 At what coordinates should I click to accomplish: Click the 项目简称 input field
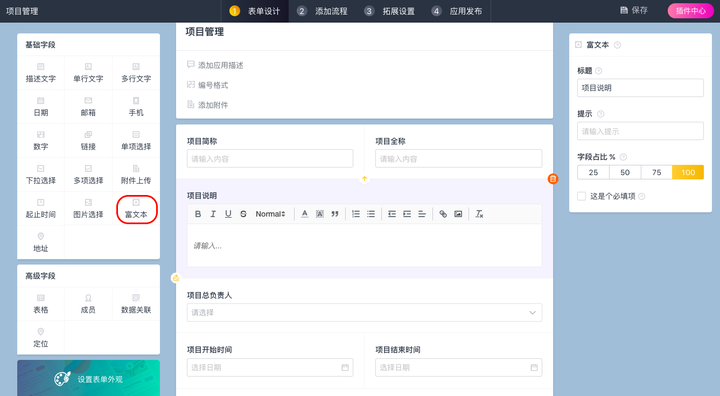pos(270,158)
